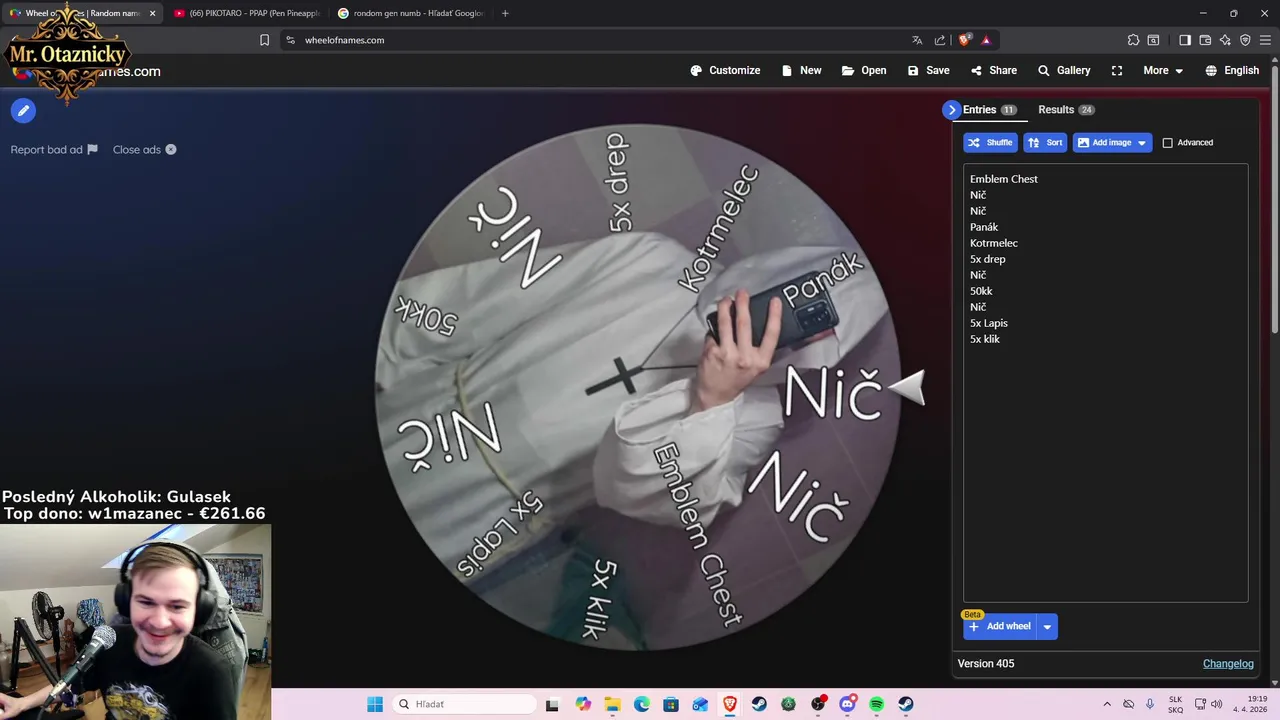
Task: Click the taskbar search box Hľadať
Action: (463, 704)
